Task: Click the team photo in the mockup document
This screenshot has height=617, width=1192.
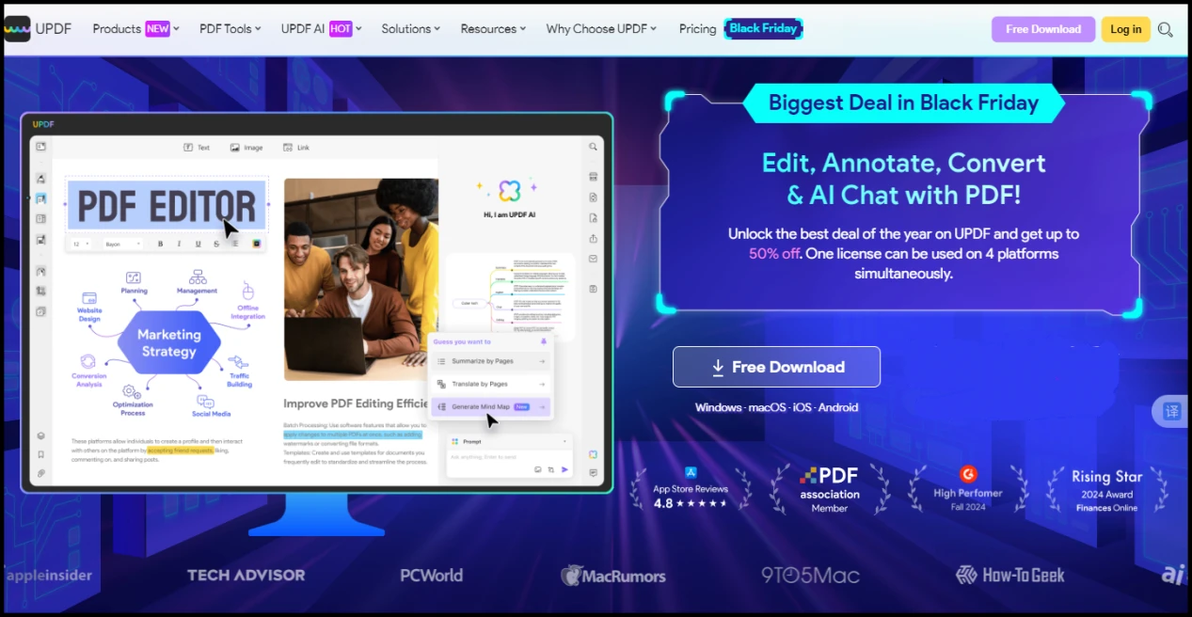Action: tap(361, 280)
